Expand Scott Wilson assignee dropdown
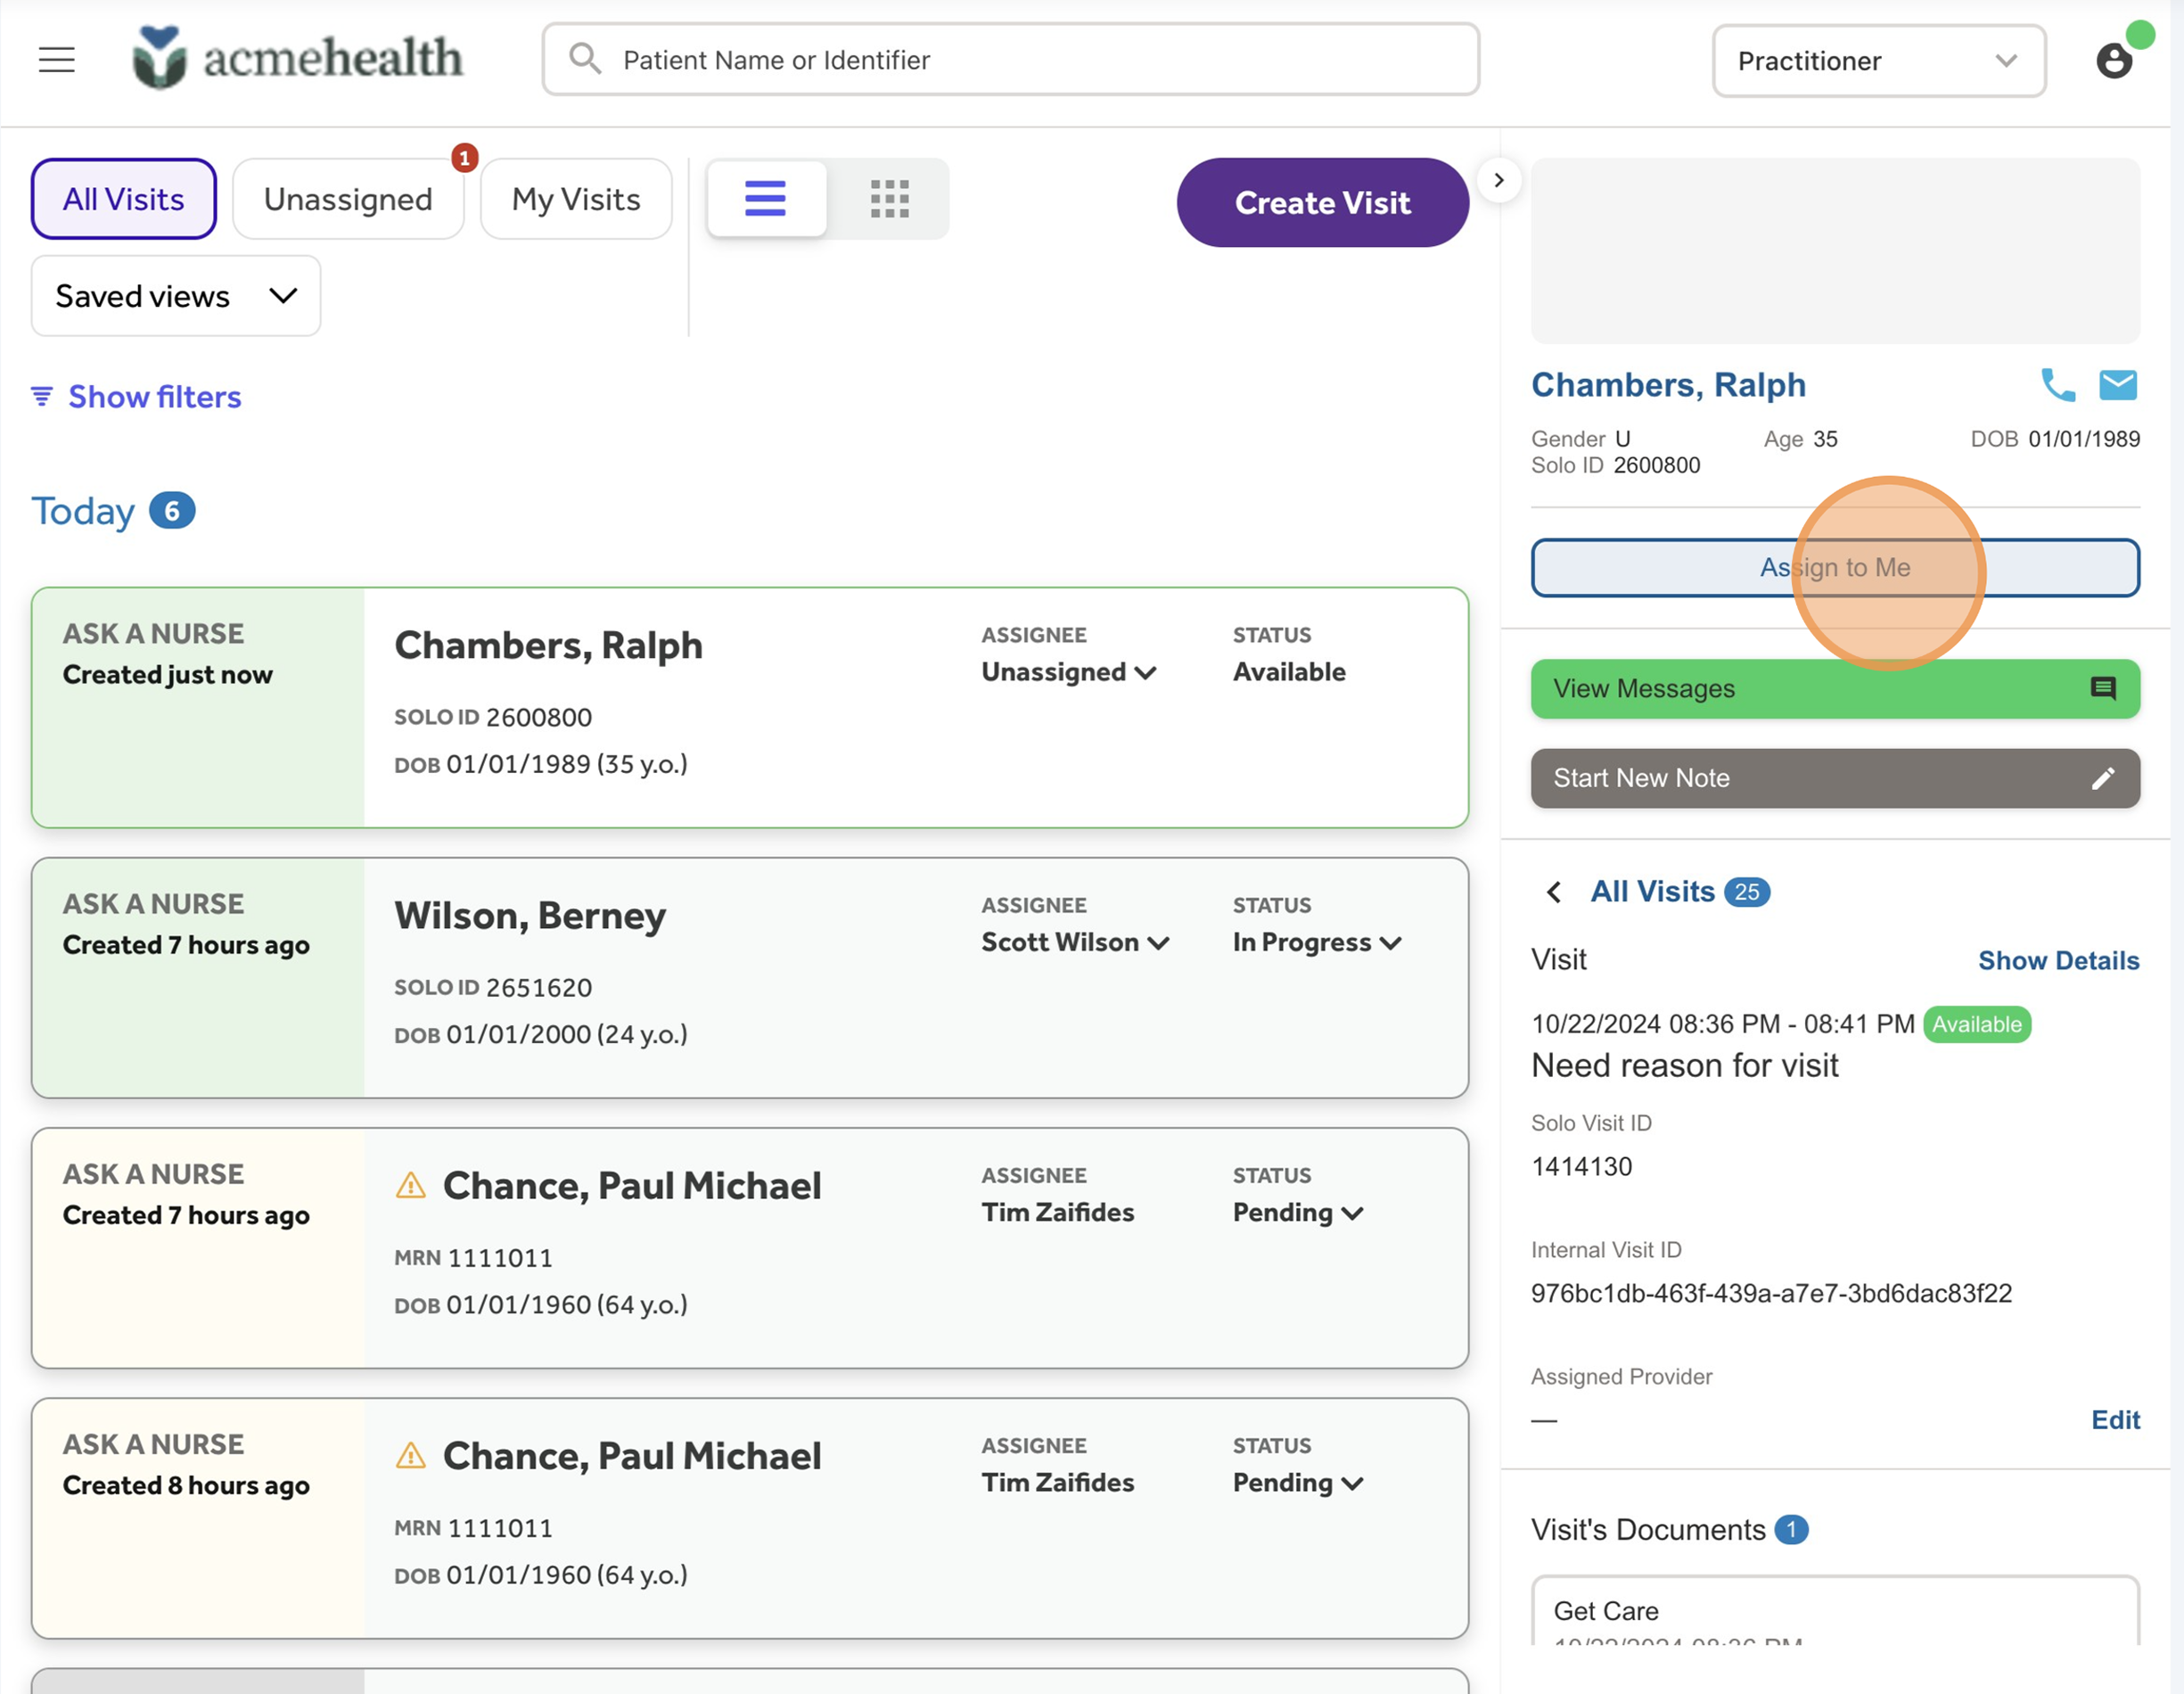Viewport: 2184px width, 1694px height. (x=1075, y=942)
